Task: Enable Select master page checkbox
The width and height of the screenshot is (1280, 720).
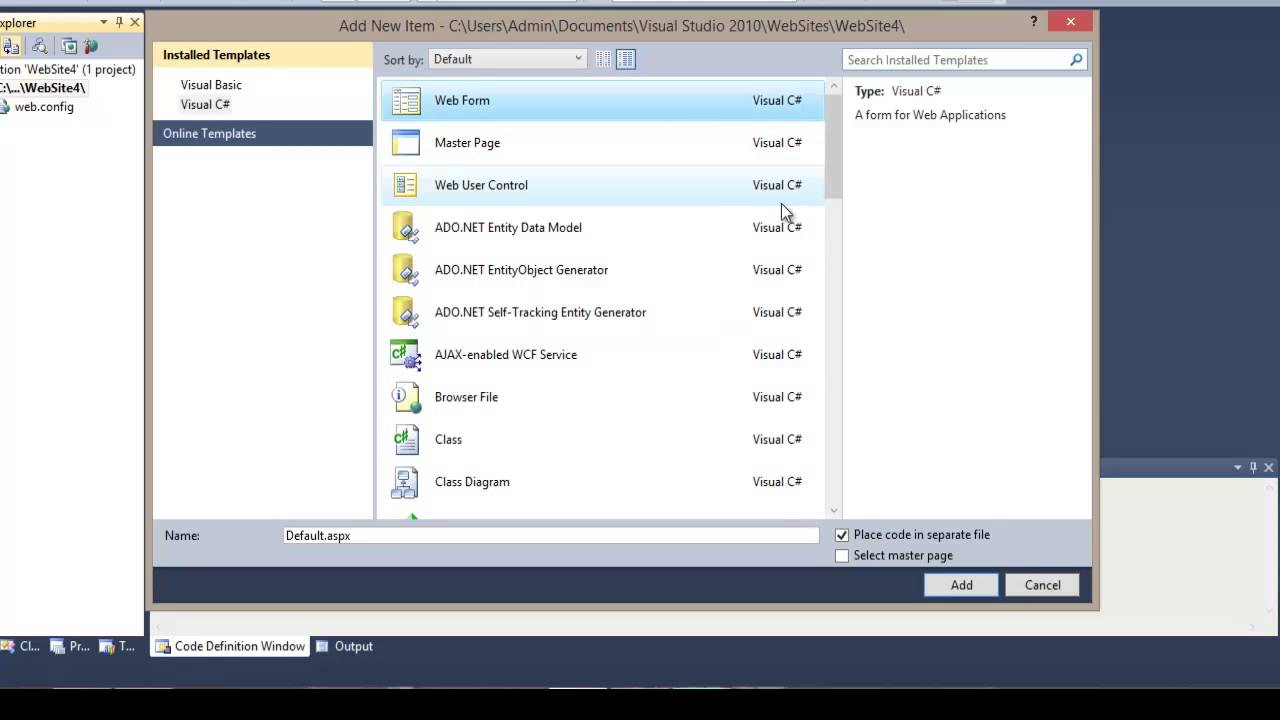Action: click(842, 556)
